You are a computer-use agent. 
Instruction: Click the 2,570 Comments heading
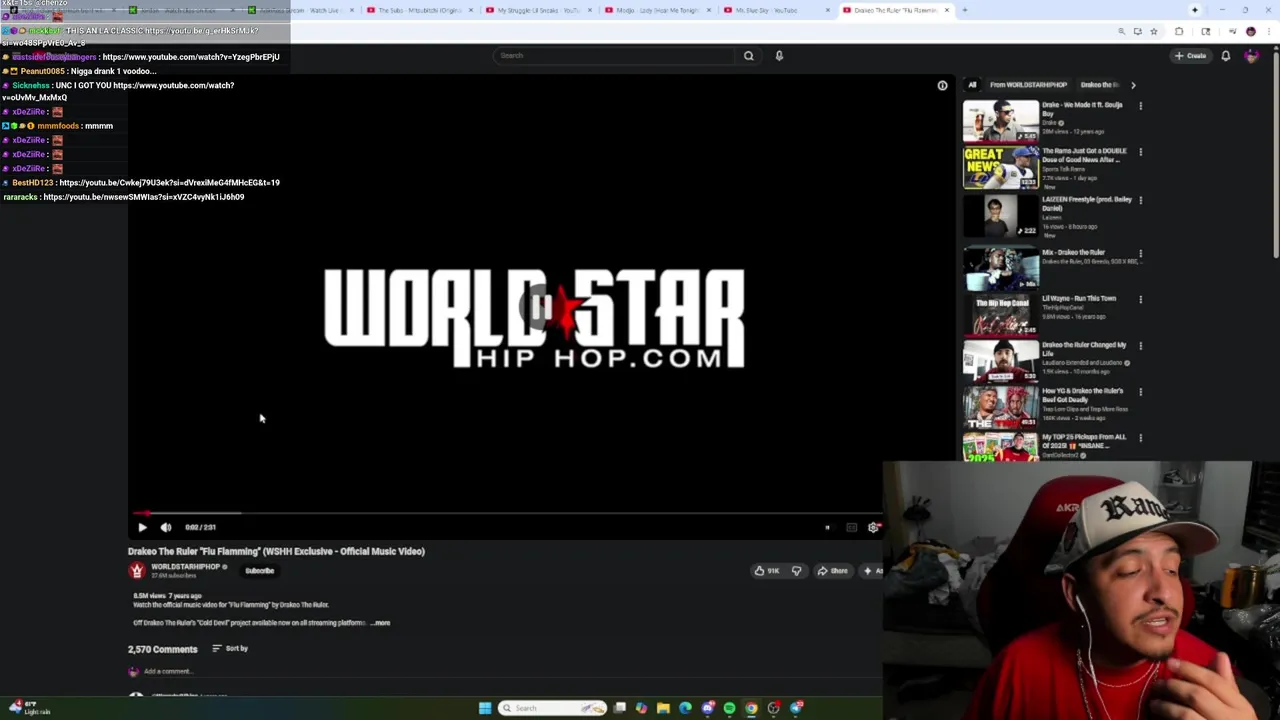[x=162, y=649]
